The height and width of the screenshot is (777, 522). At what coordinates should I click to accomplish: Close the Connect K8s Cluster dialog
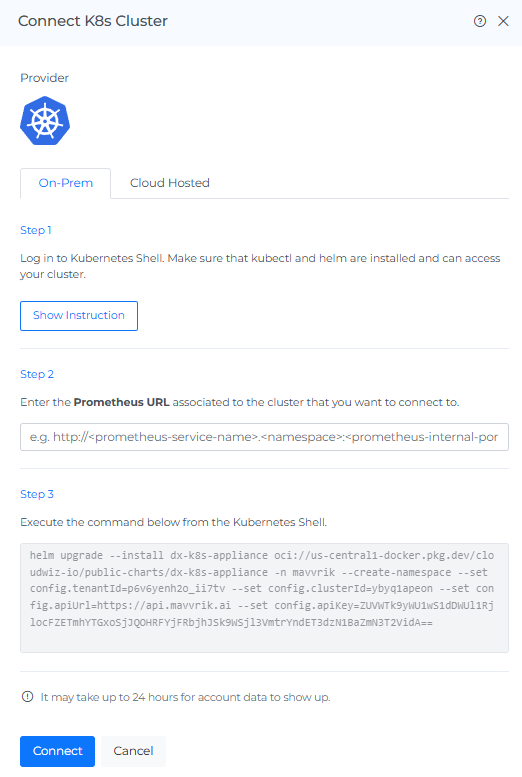pos(503,21)
